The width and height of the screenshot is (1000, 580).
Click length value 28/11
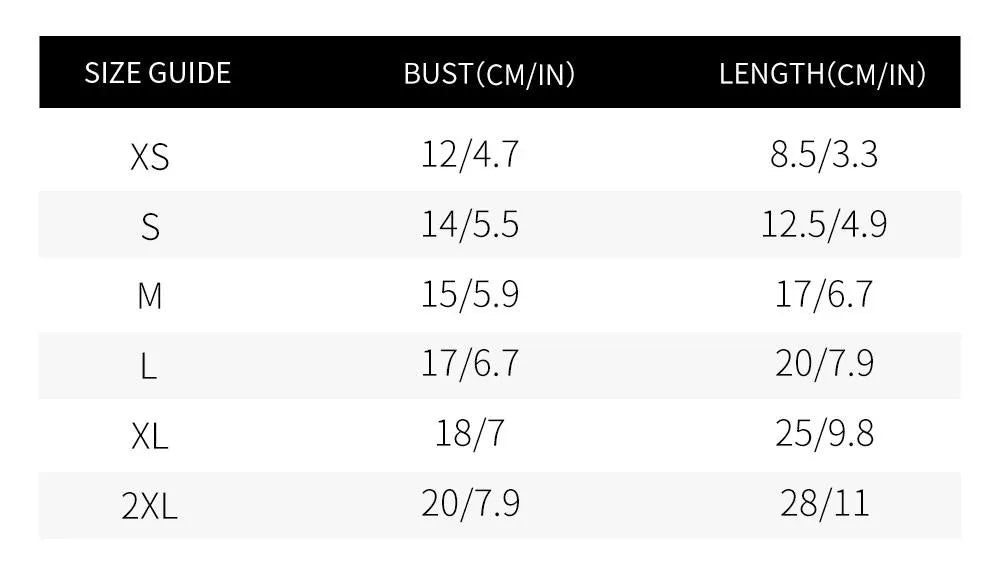[x=825, y=503]
